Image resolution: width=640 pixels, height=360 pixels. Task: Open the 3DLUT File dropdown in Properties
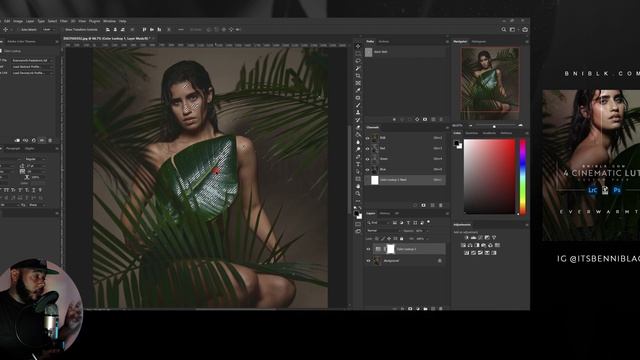[x=32, y=60]
